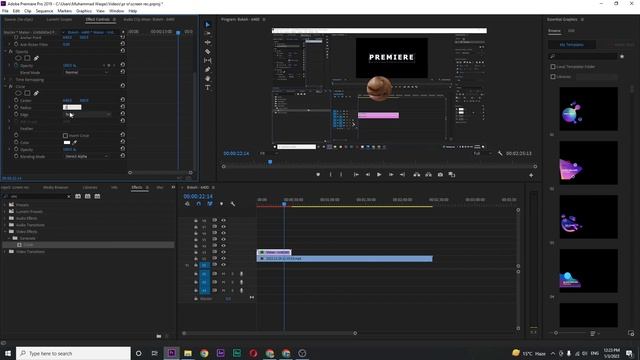Export frame with camera icon
The image size is (640, 360).
click(440, 175)
